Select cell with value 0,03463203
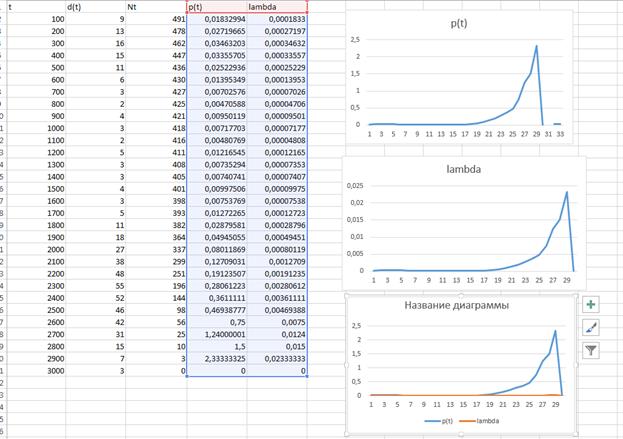This screenshot has height=439, width=623. coord(217,43)
